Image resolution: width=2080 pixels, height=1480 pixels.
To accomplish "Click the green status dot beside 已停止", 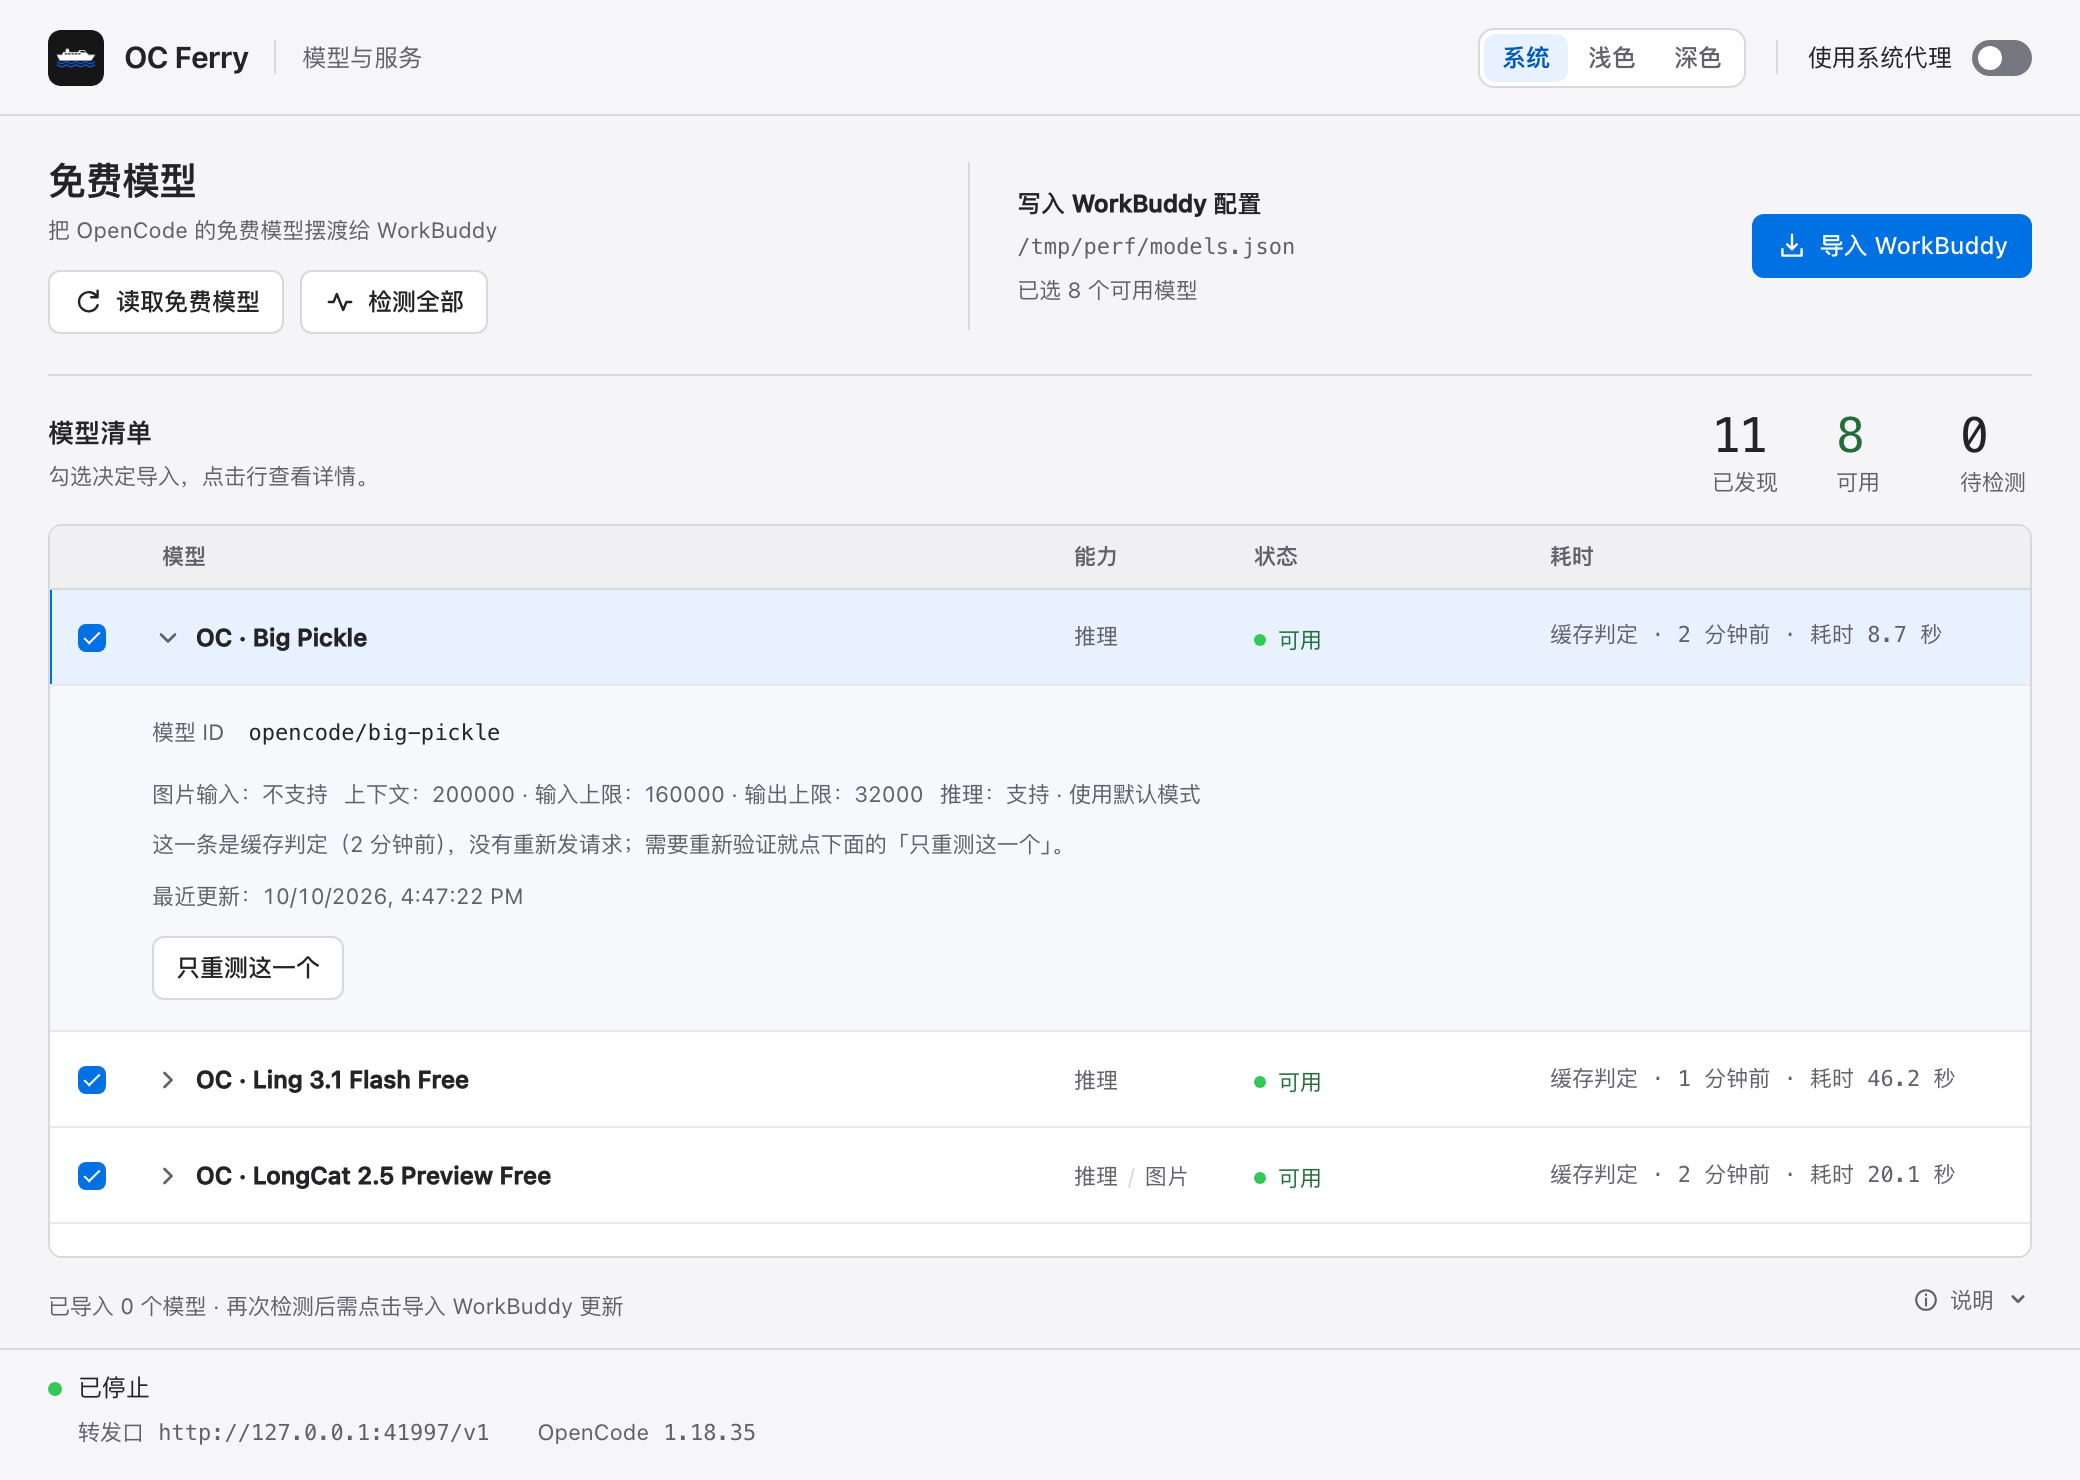I will pyautogui.click(x=56, y=1389).
